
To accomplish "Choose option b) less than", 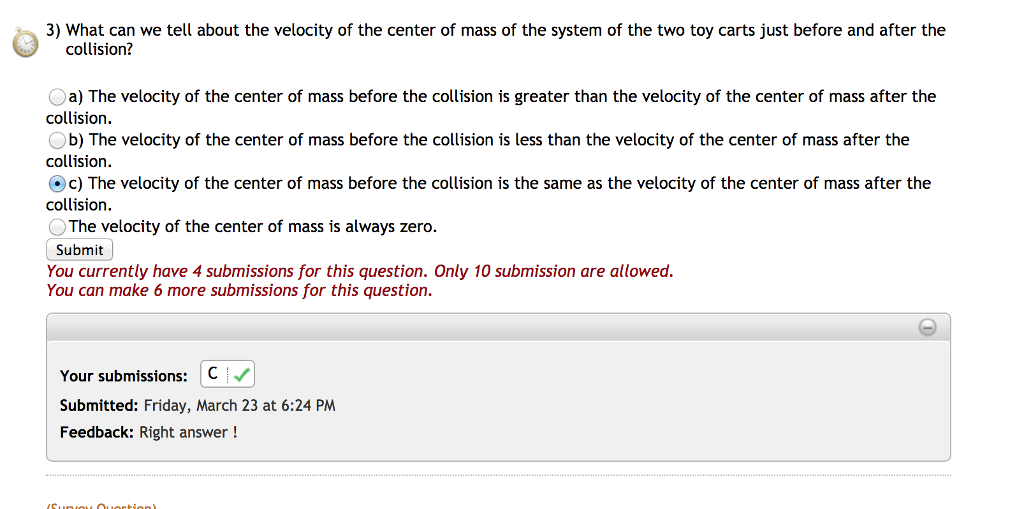I will (57, 141).
